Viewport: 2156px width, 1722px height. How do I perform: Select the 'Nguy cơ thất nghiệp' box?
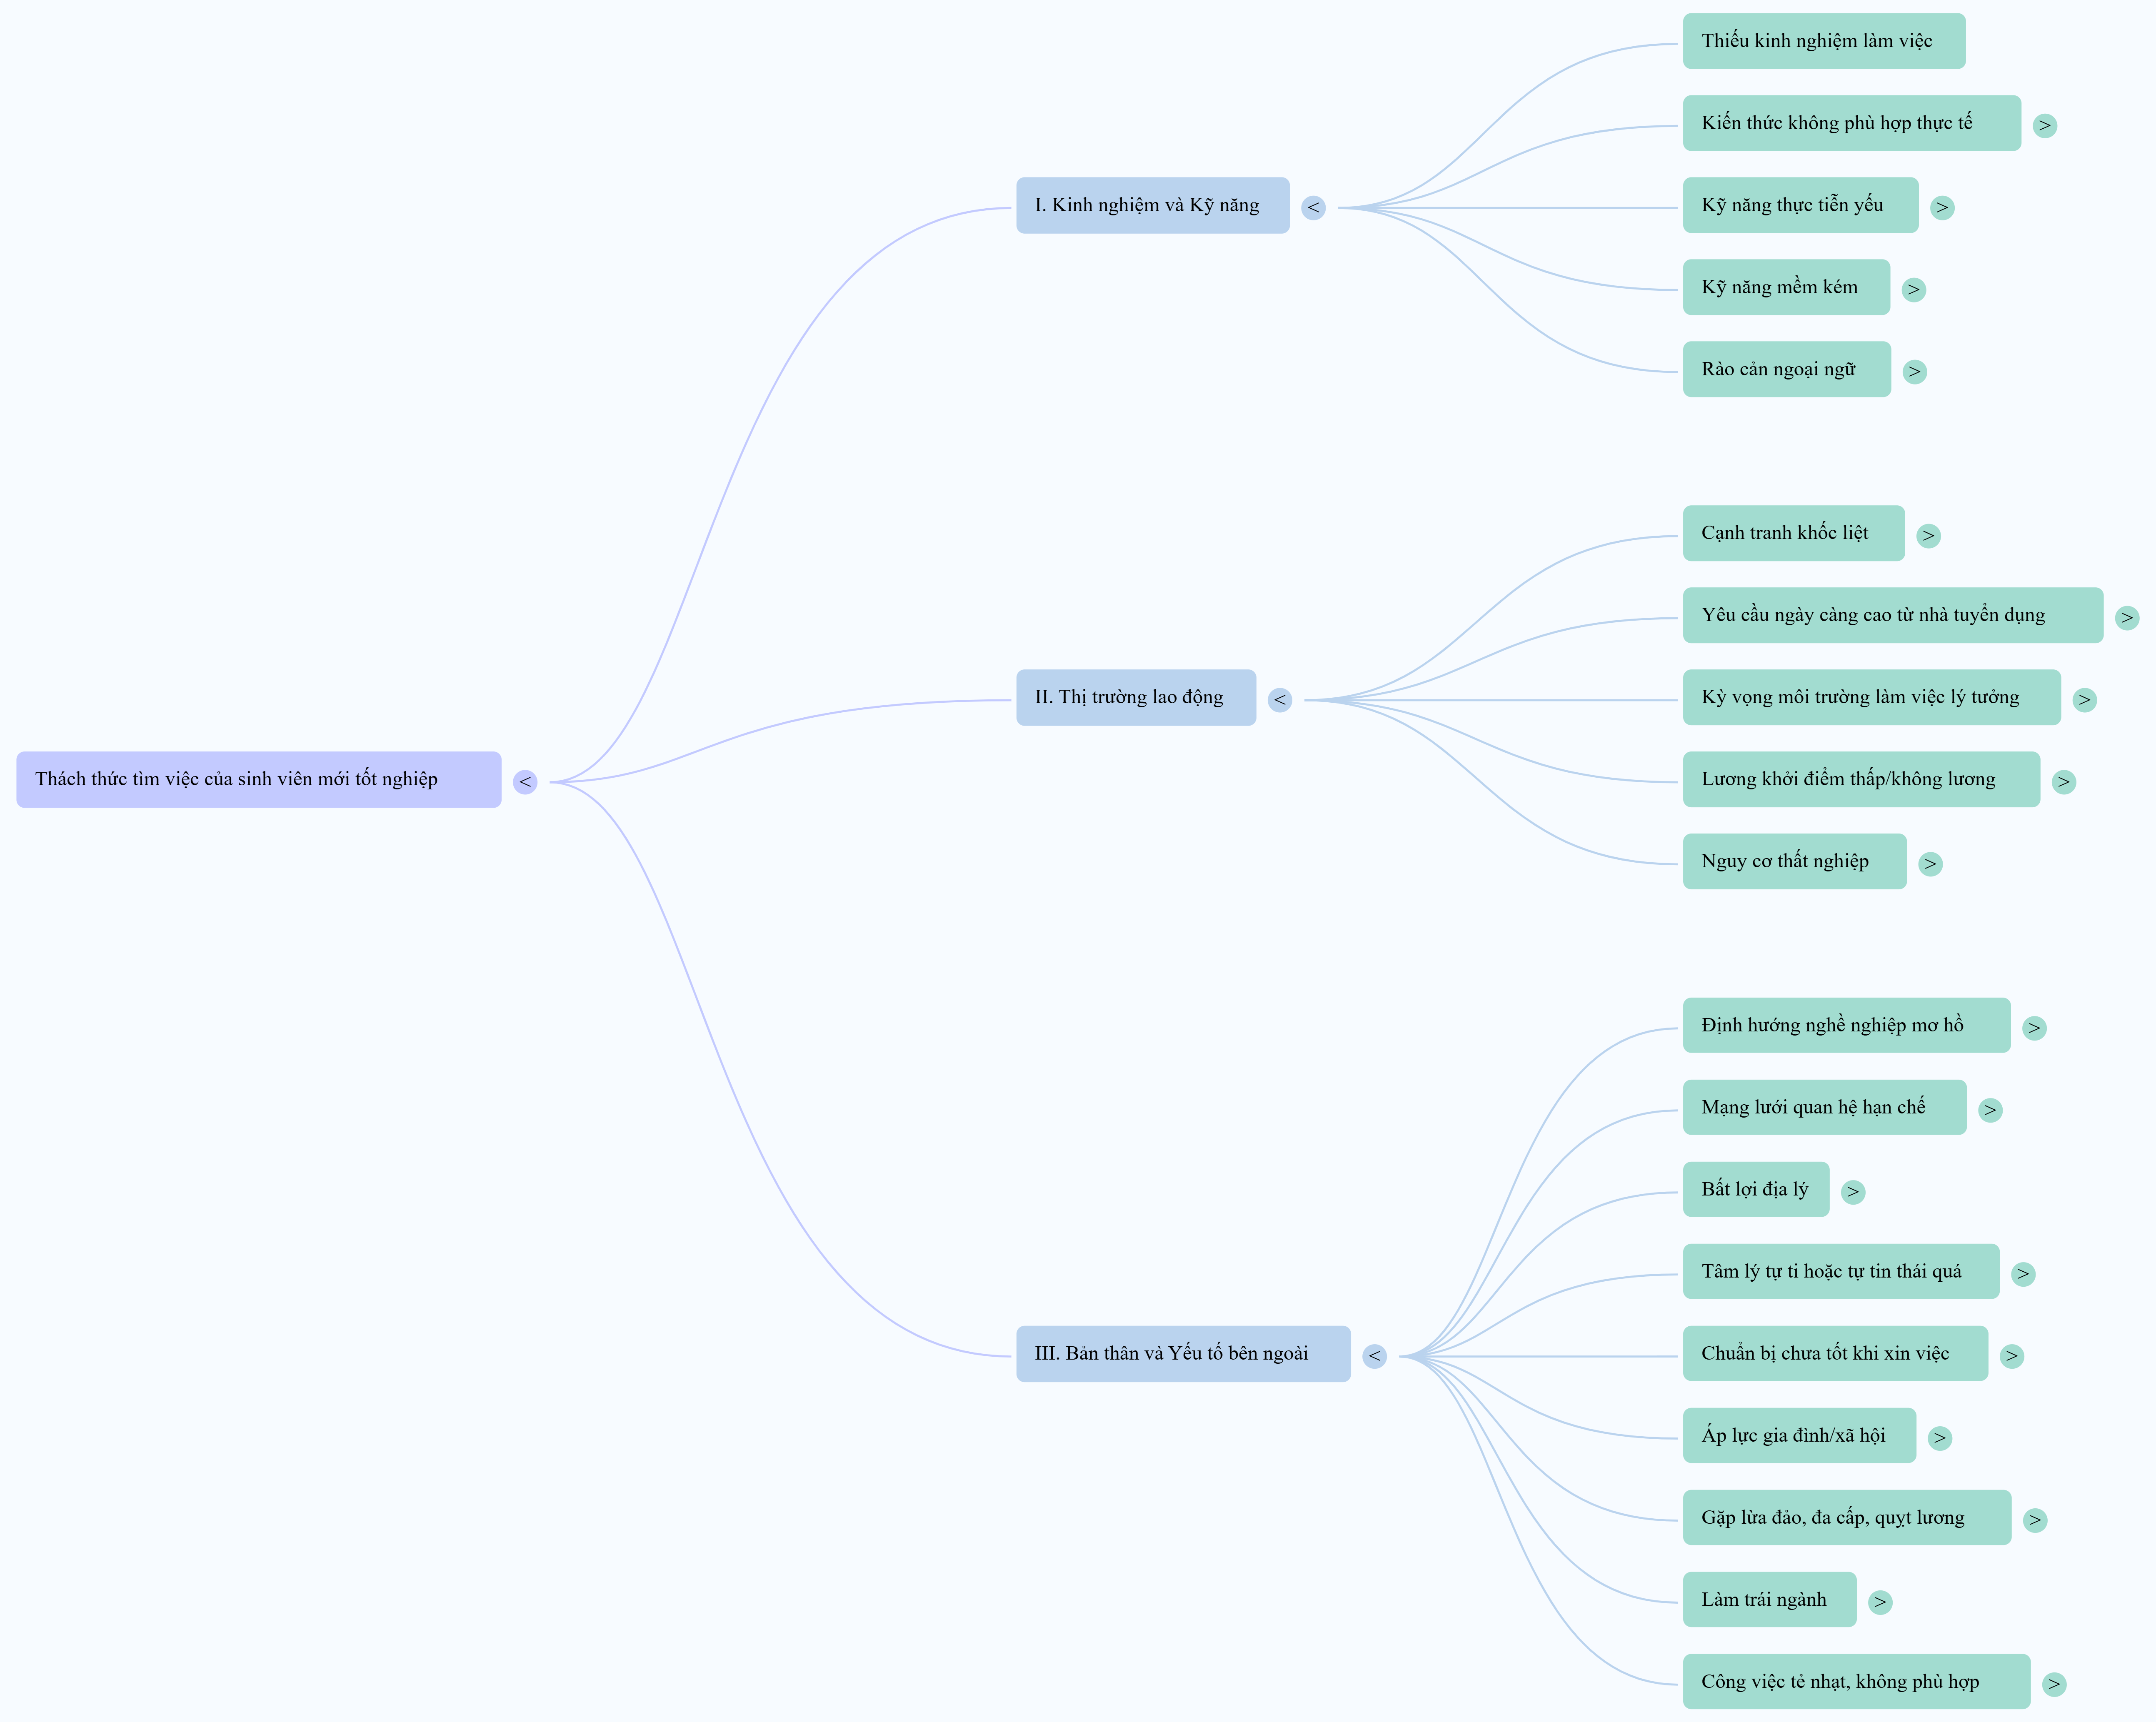(x=1795, y=861)
